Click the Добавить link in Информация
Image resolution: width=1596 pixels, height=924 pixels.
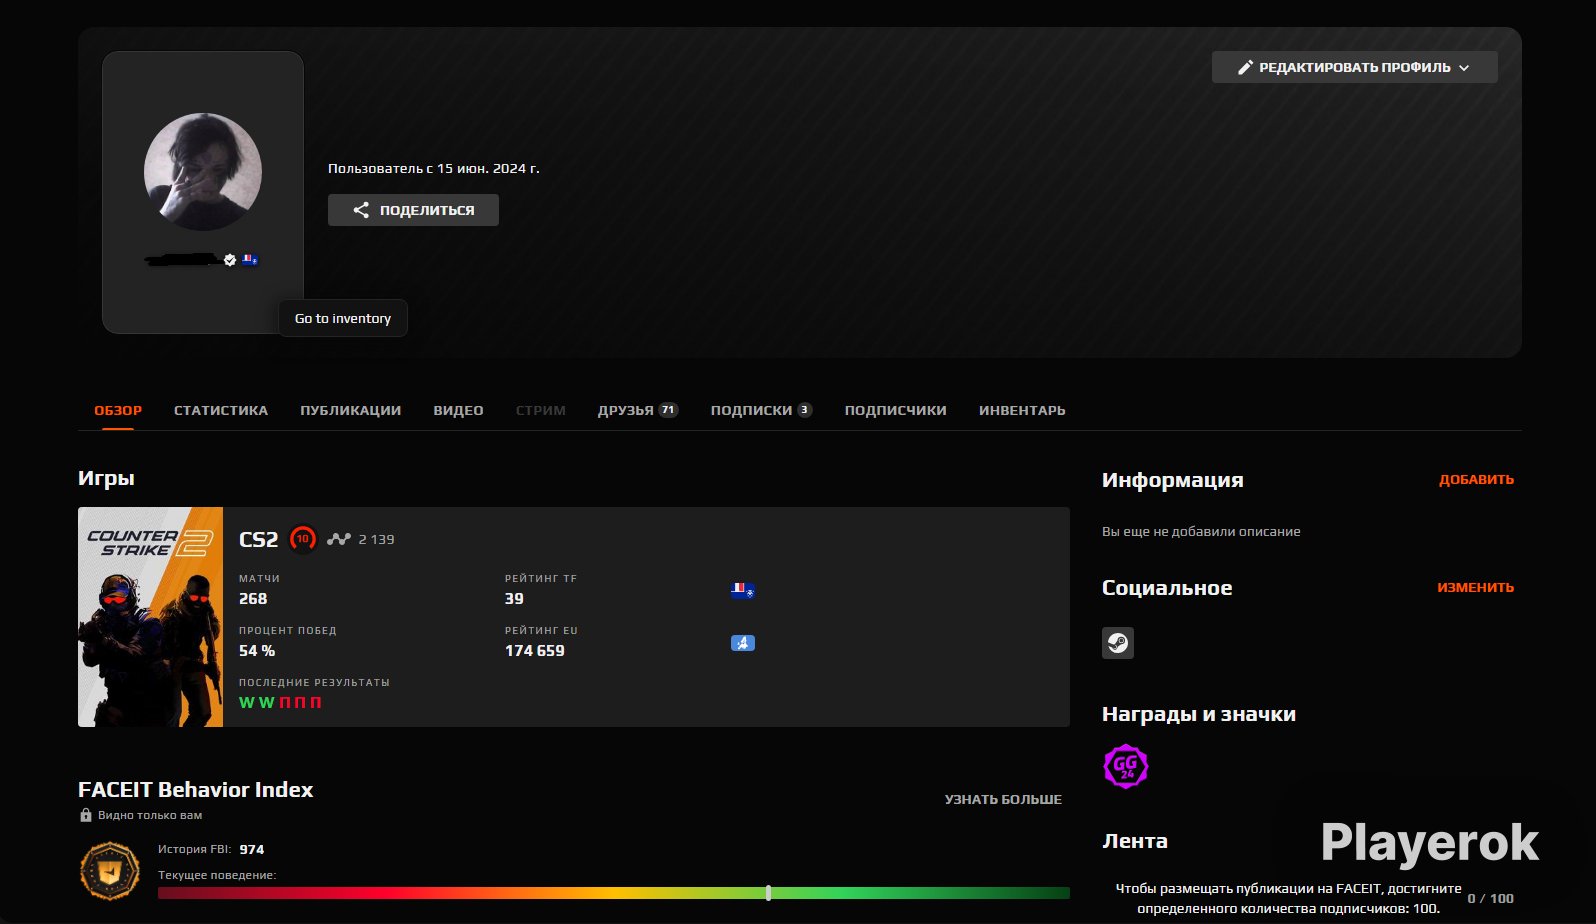(x=1476, y=479)
